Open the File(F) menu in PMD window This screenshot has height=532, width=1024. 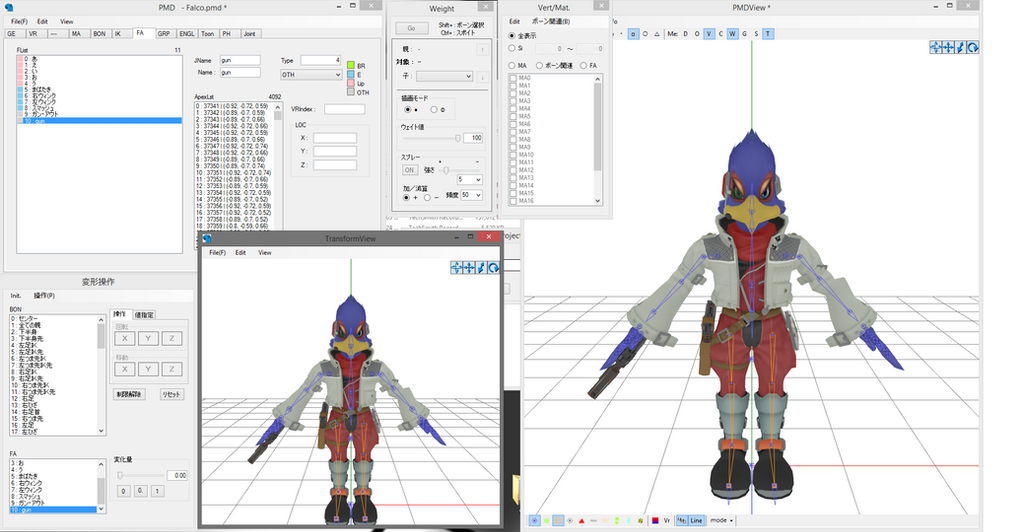pos(20,22)
